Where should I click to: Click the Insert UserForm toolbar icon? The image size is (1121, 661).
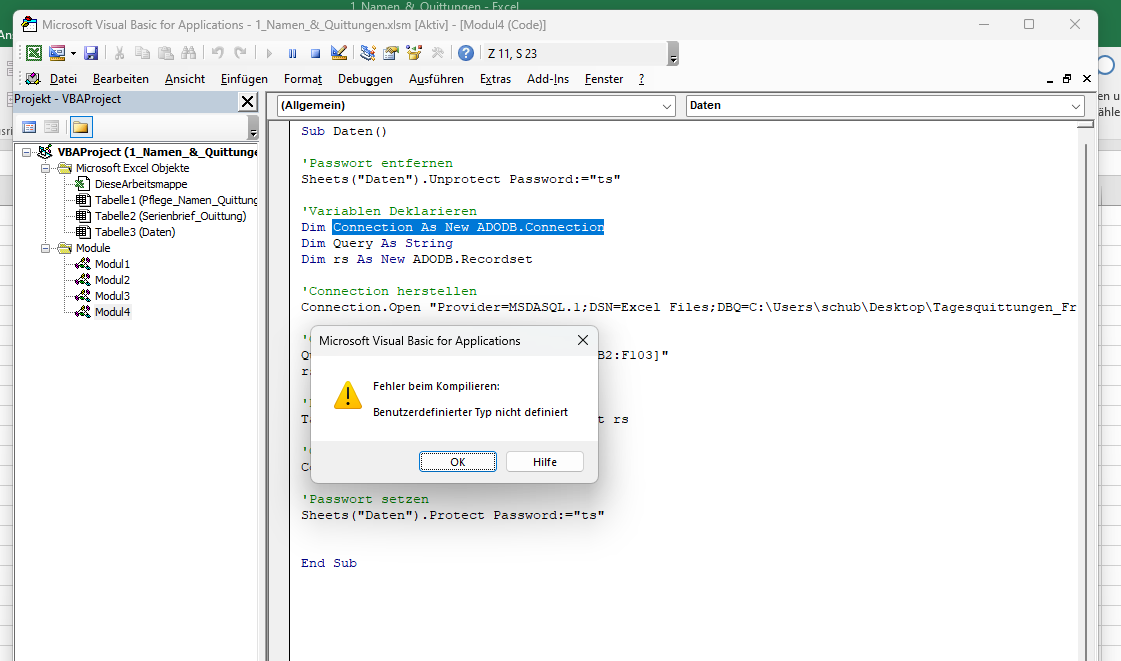[x=56, y=53]
